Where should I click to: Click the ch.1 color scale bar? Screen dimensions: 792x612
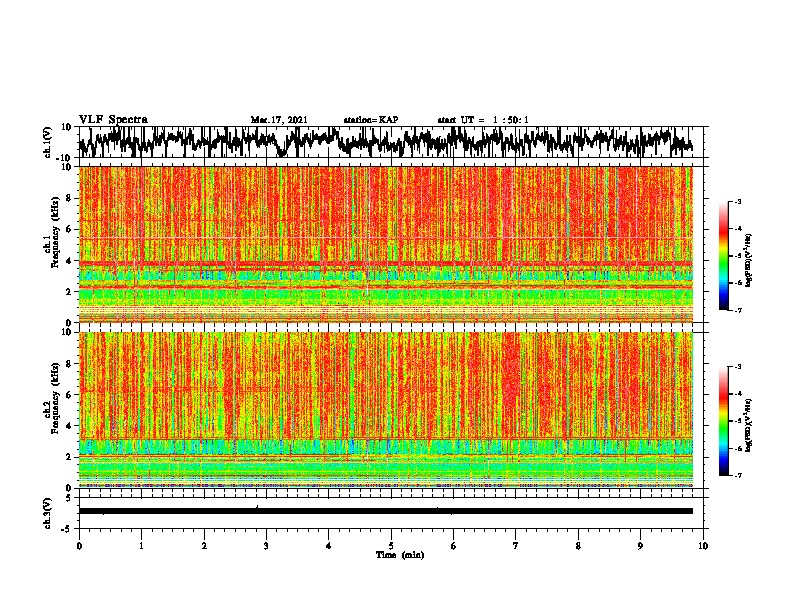pyautogui.click(x=723, y=256)
